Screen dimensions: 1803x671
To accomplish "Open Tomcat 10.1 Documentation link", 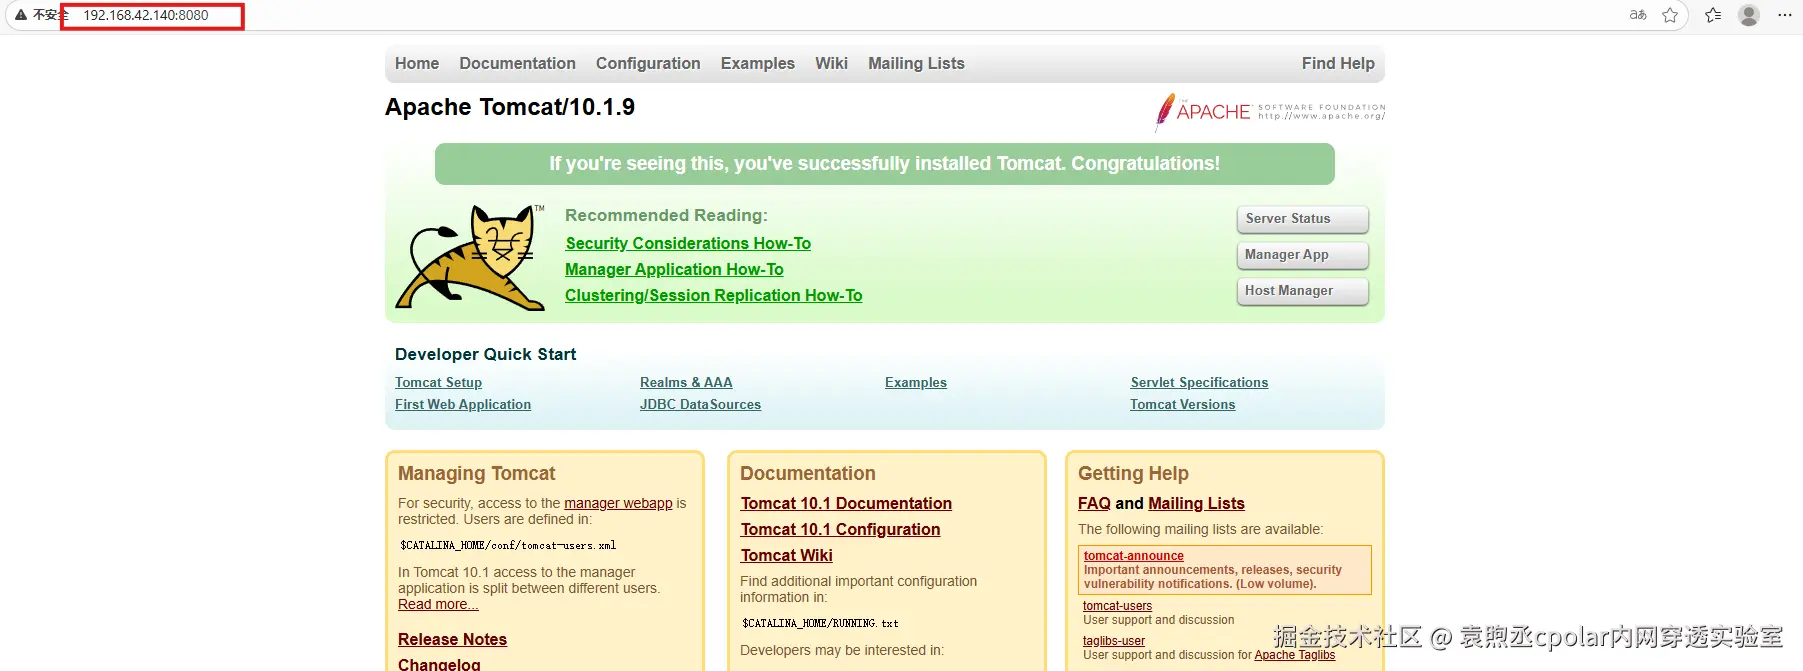I will [846, 503].
